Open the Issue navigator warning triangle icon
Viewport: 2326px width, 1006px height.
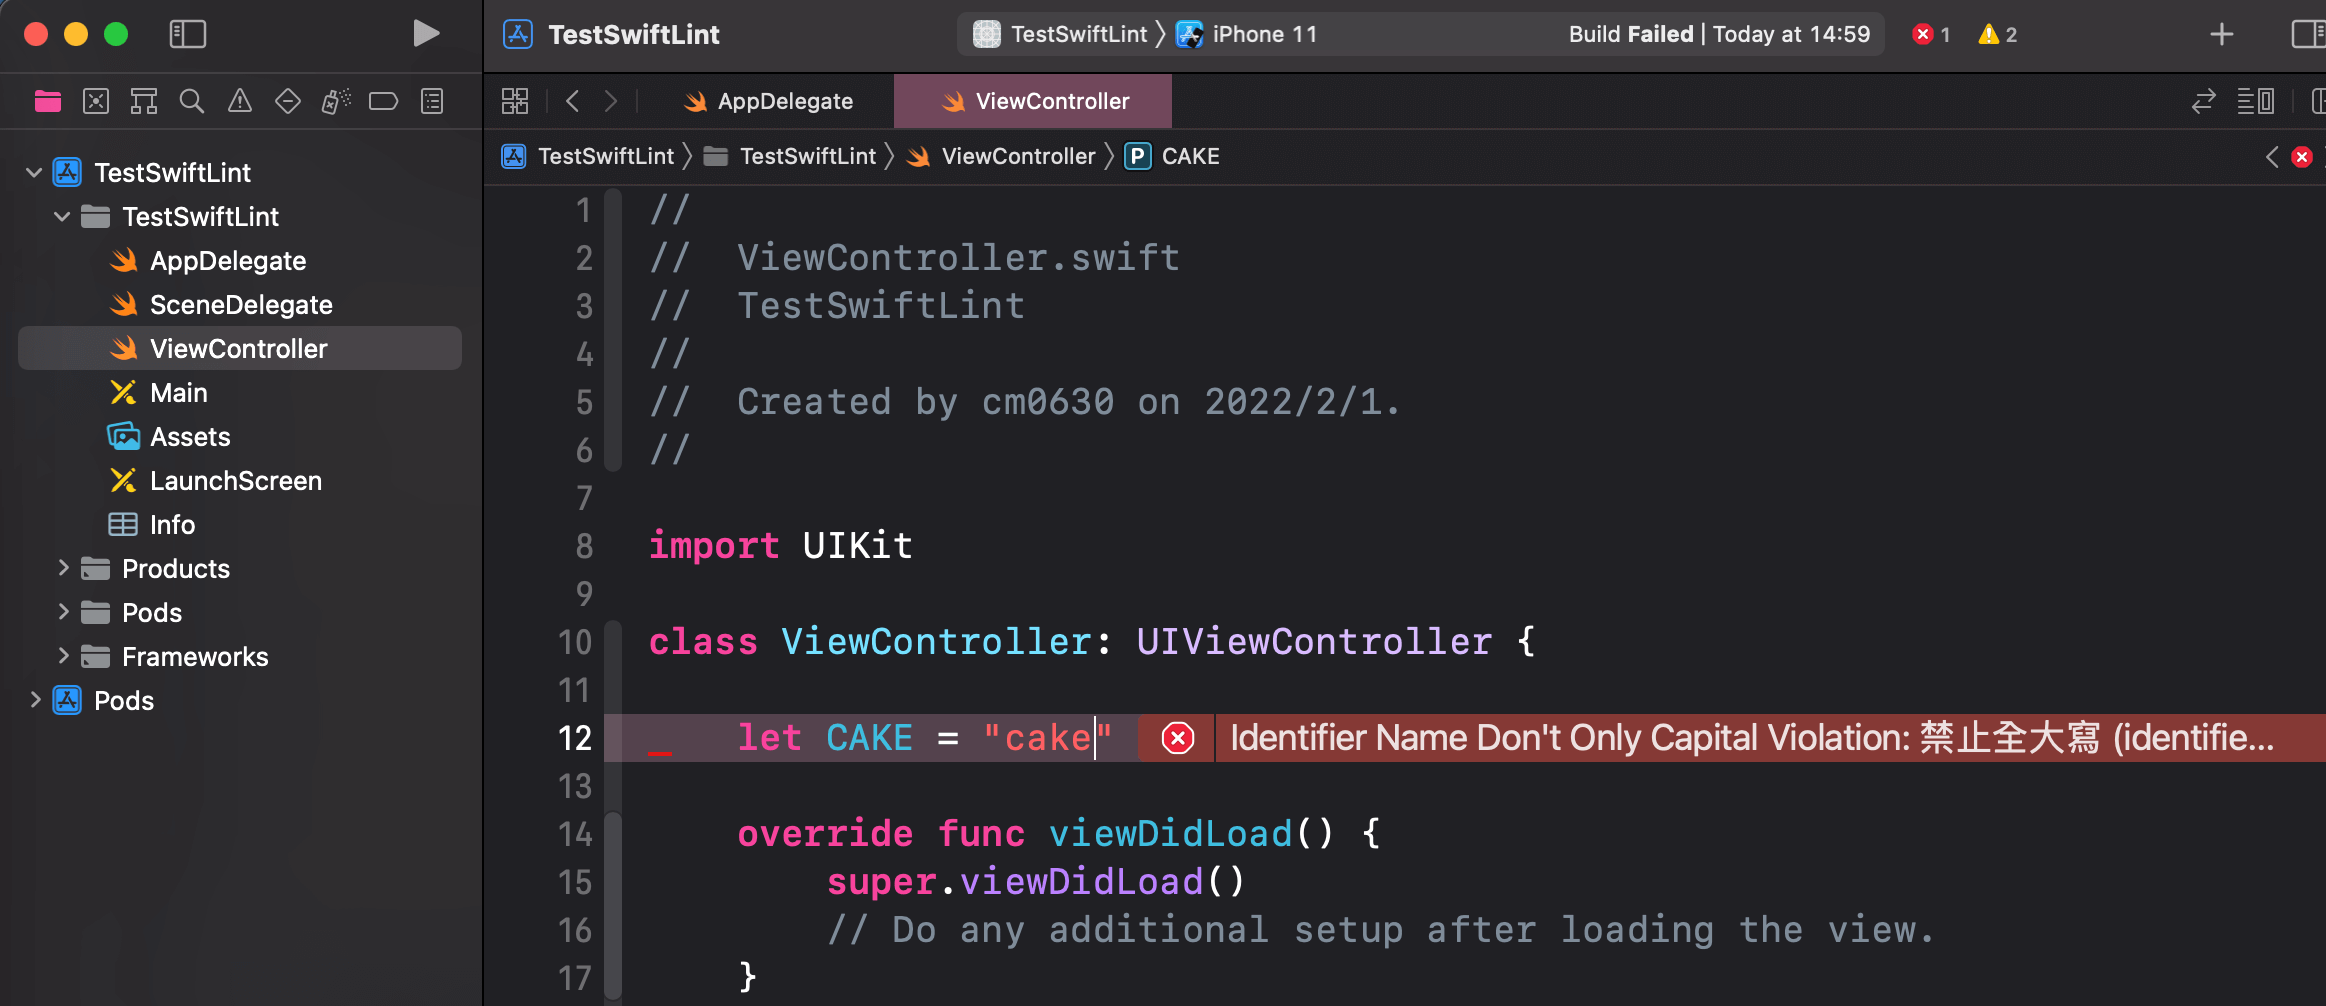(240, 101)
